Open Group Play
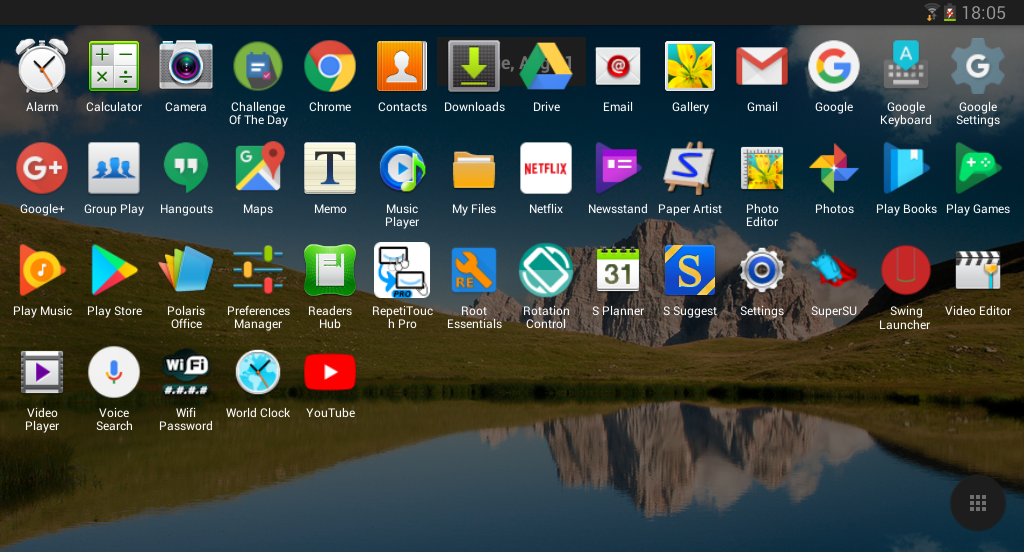1024x552 pixels. click(x=114, y=168)
